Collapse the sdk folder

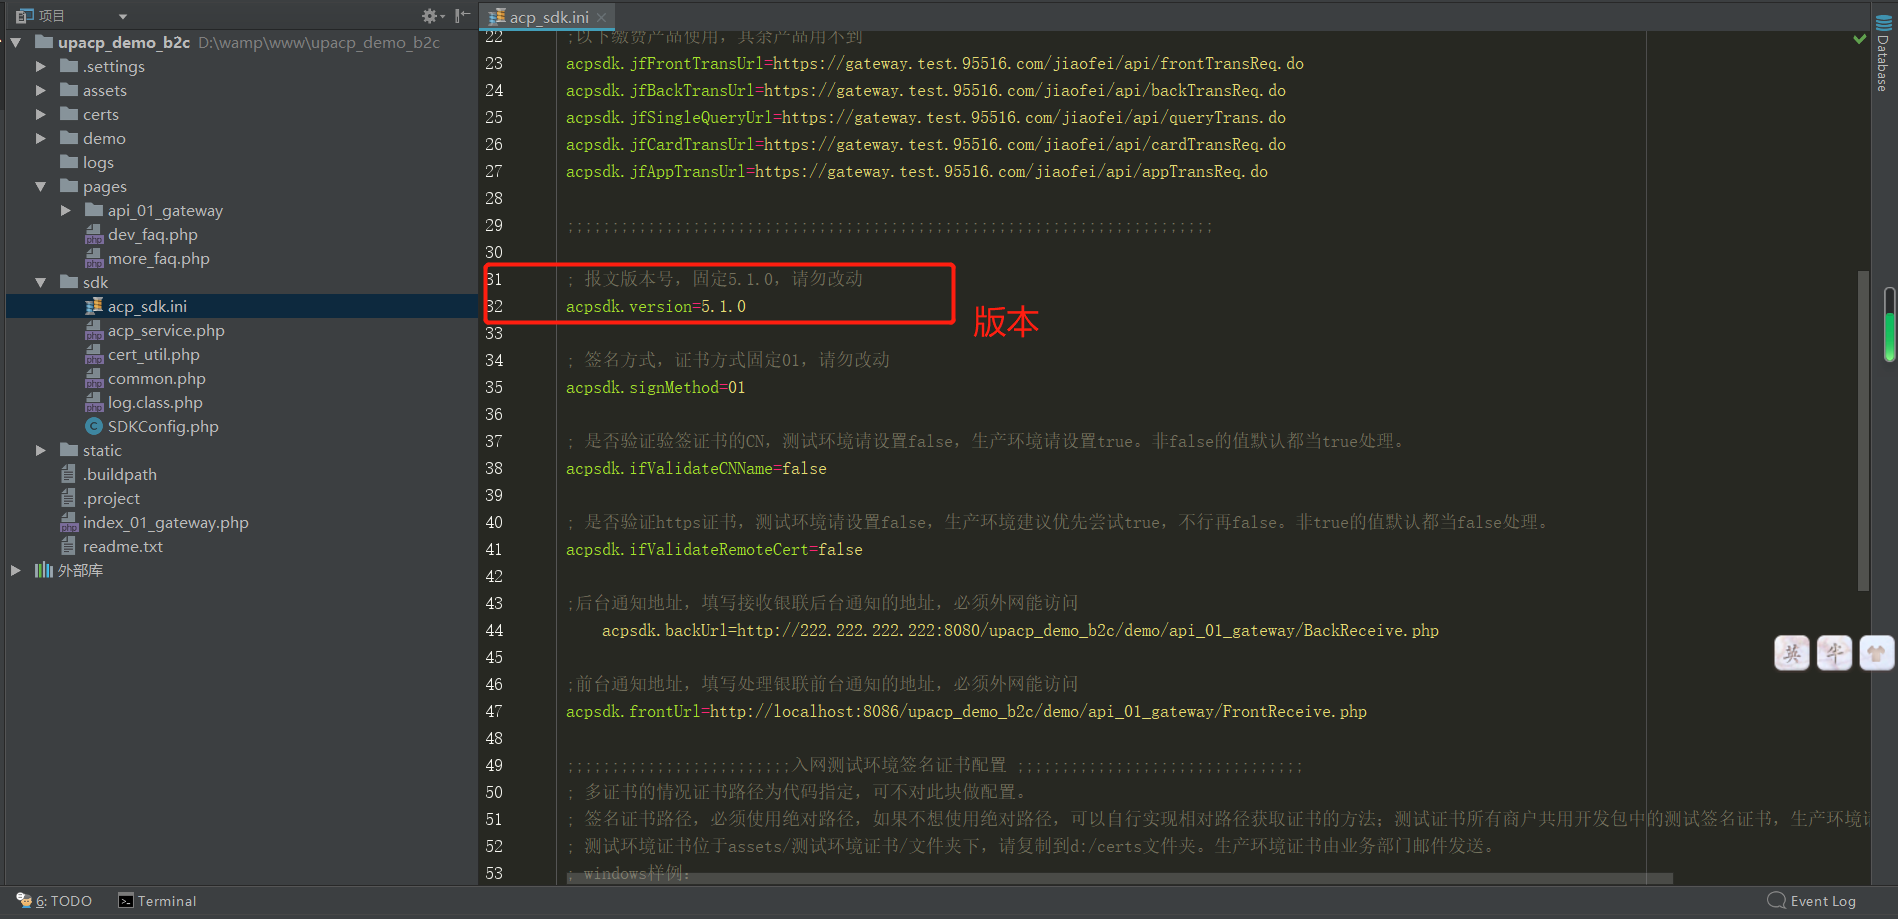(41, 283)
